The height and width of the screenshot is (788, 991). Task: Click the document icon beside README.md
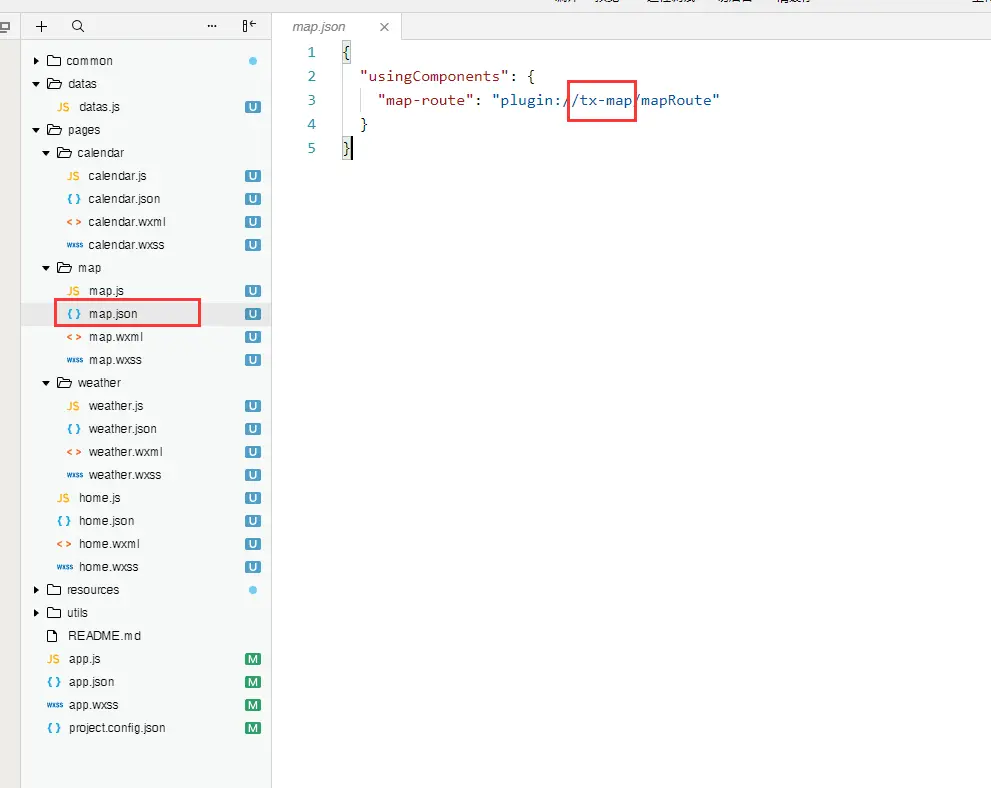[x=52, y=636]
